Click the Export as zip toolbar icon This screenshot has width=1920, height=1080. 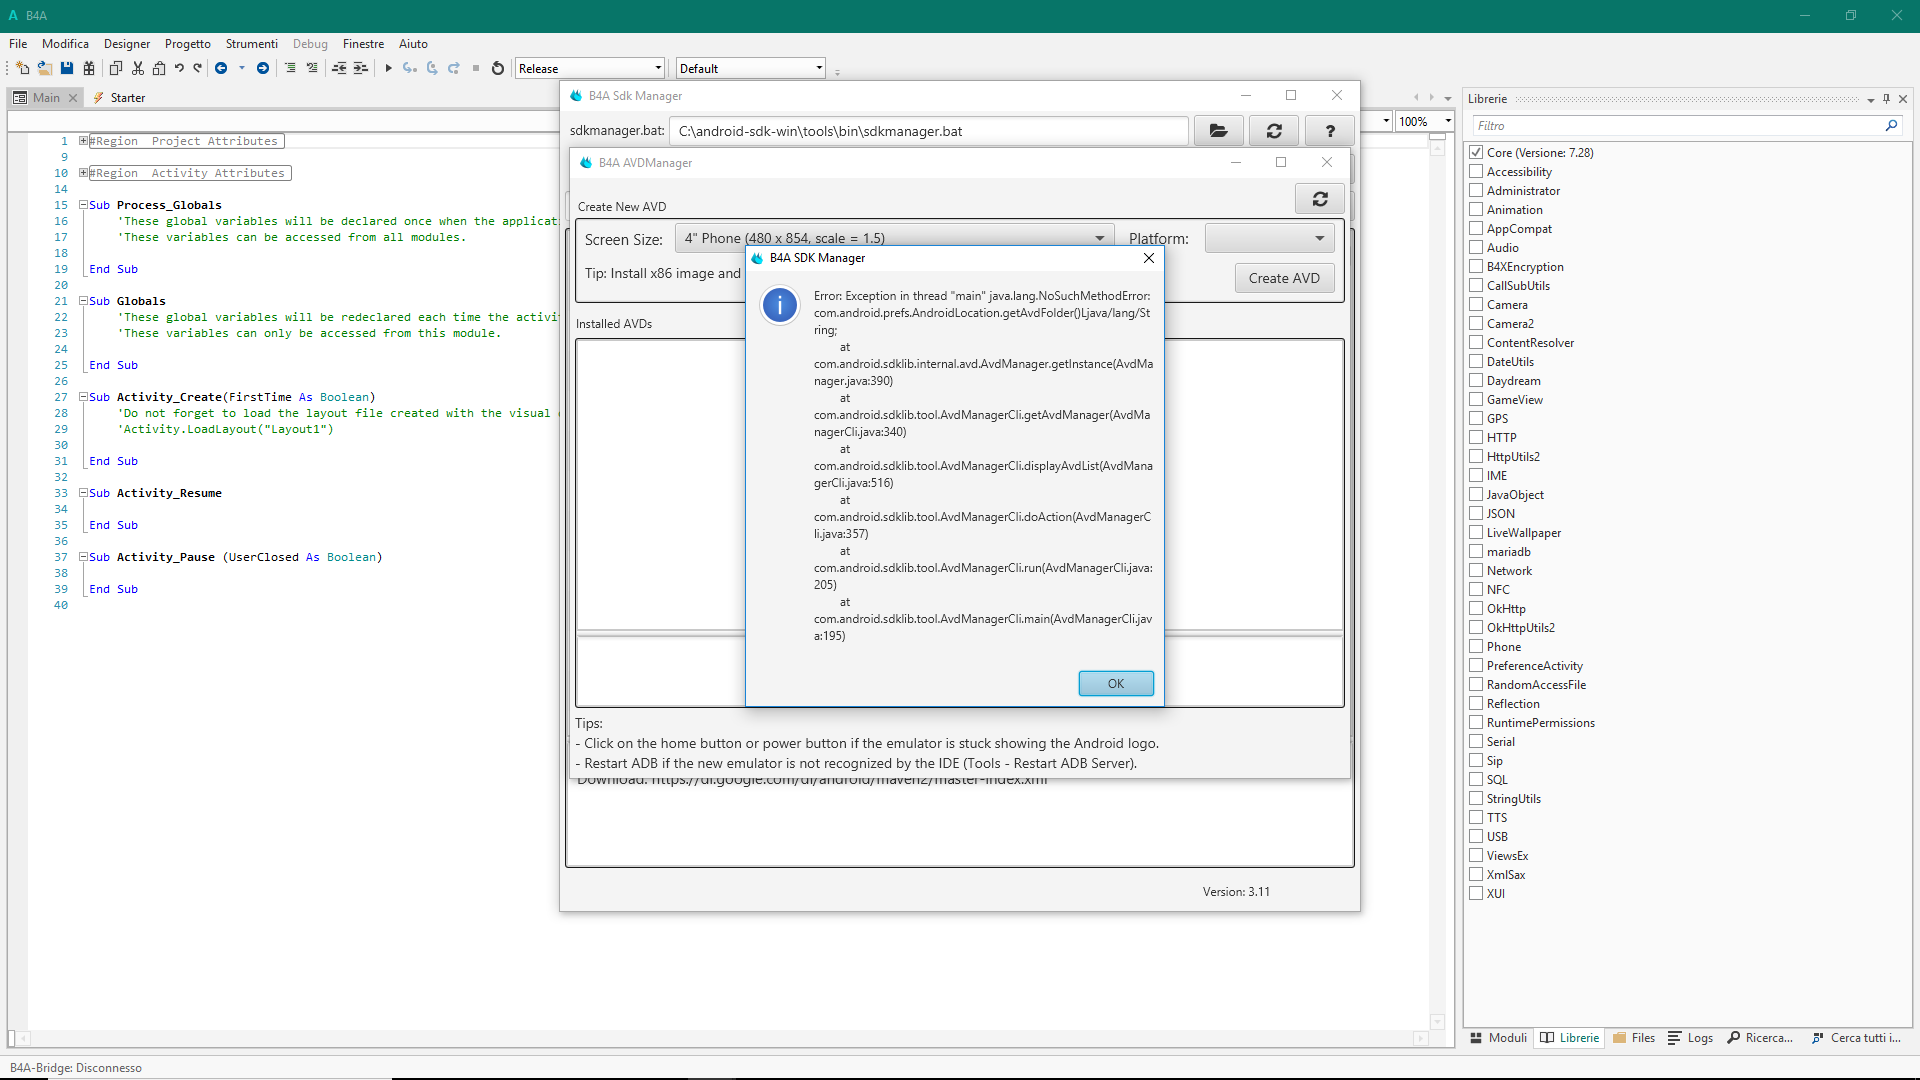point(89,69)
